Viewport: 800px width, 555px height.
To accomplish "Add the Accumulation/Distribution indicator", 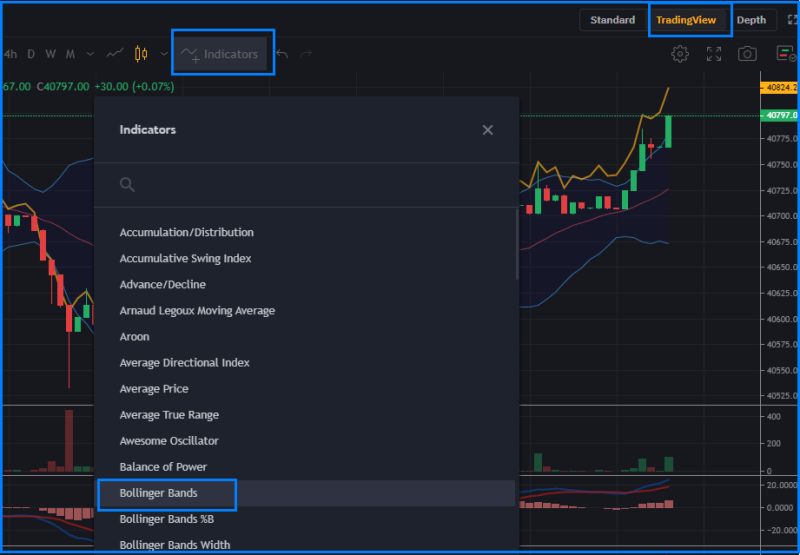I will 307,233.
